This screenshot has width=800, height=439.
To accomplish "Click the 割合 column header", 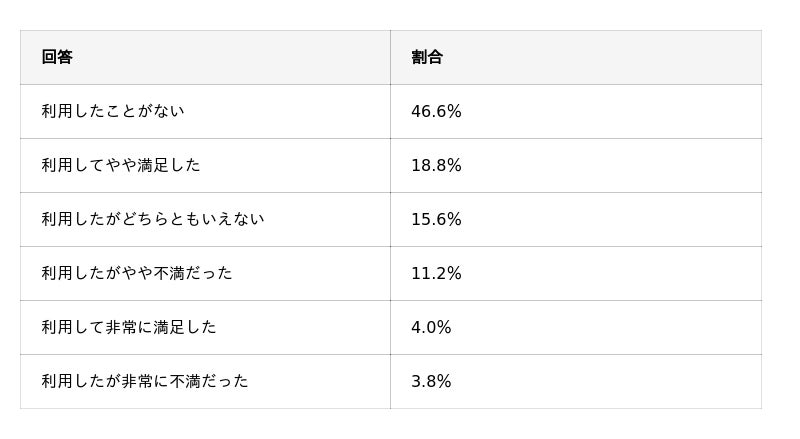I will pos(427,57).
